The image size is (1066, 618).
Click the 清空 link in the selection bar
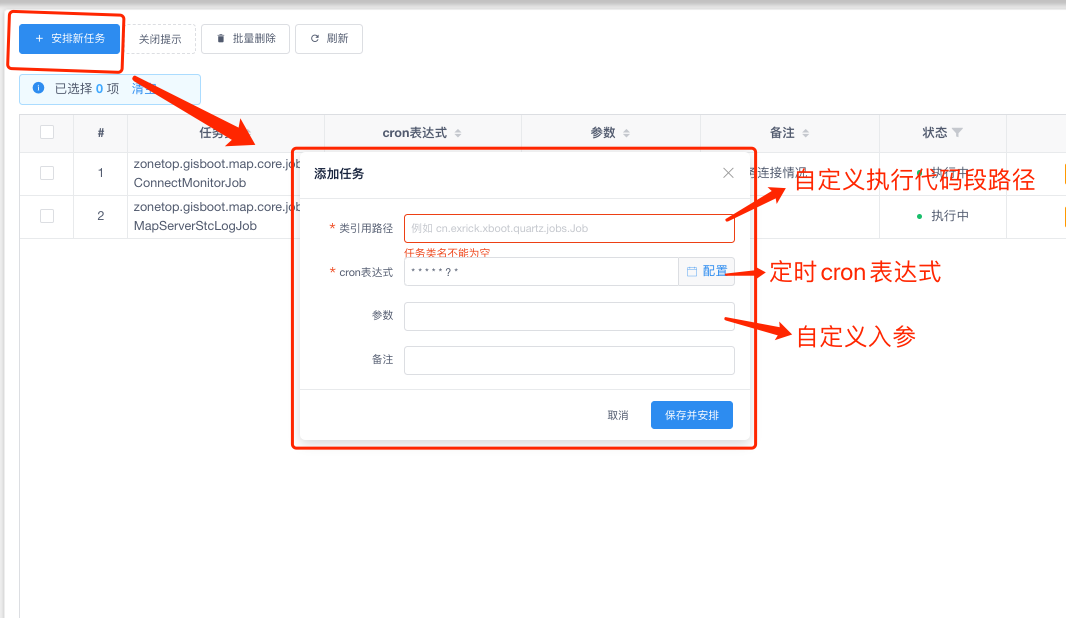pos(143,89)
